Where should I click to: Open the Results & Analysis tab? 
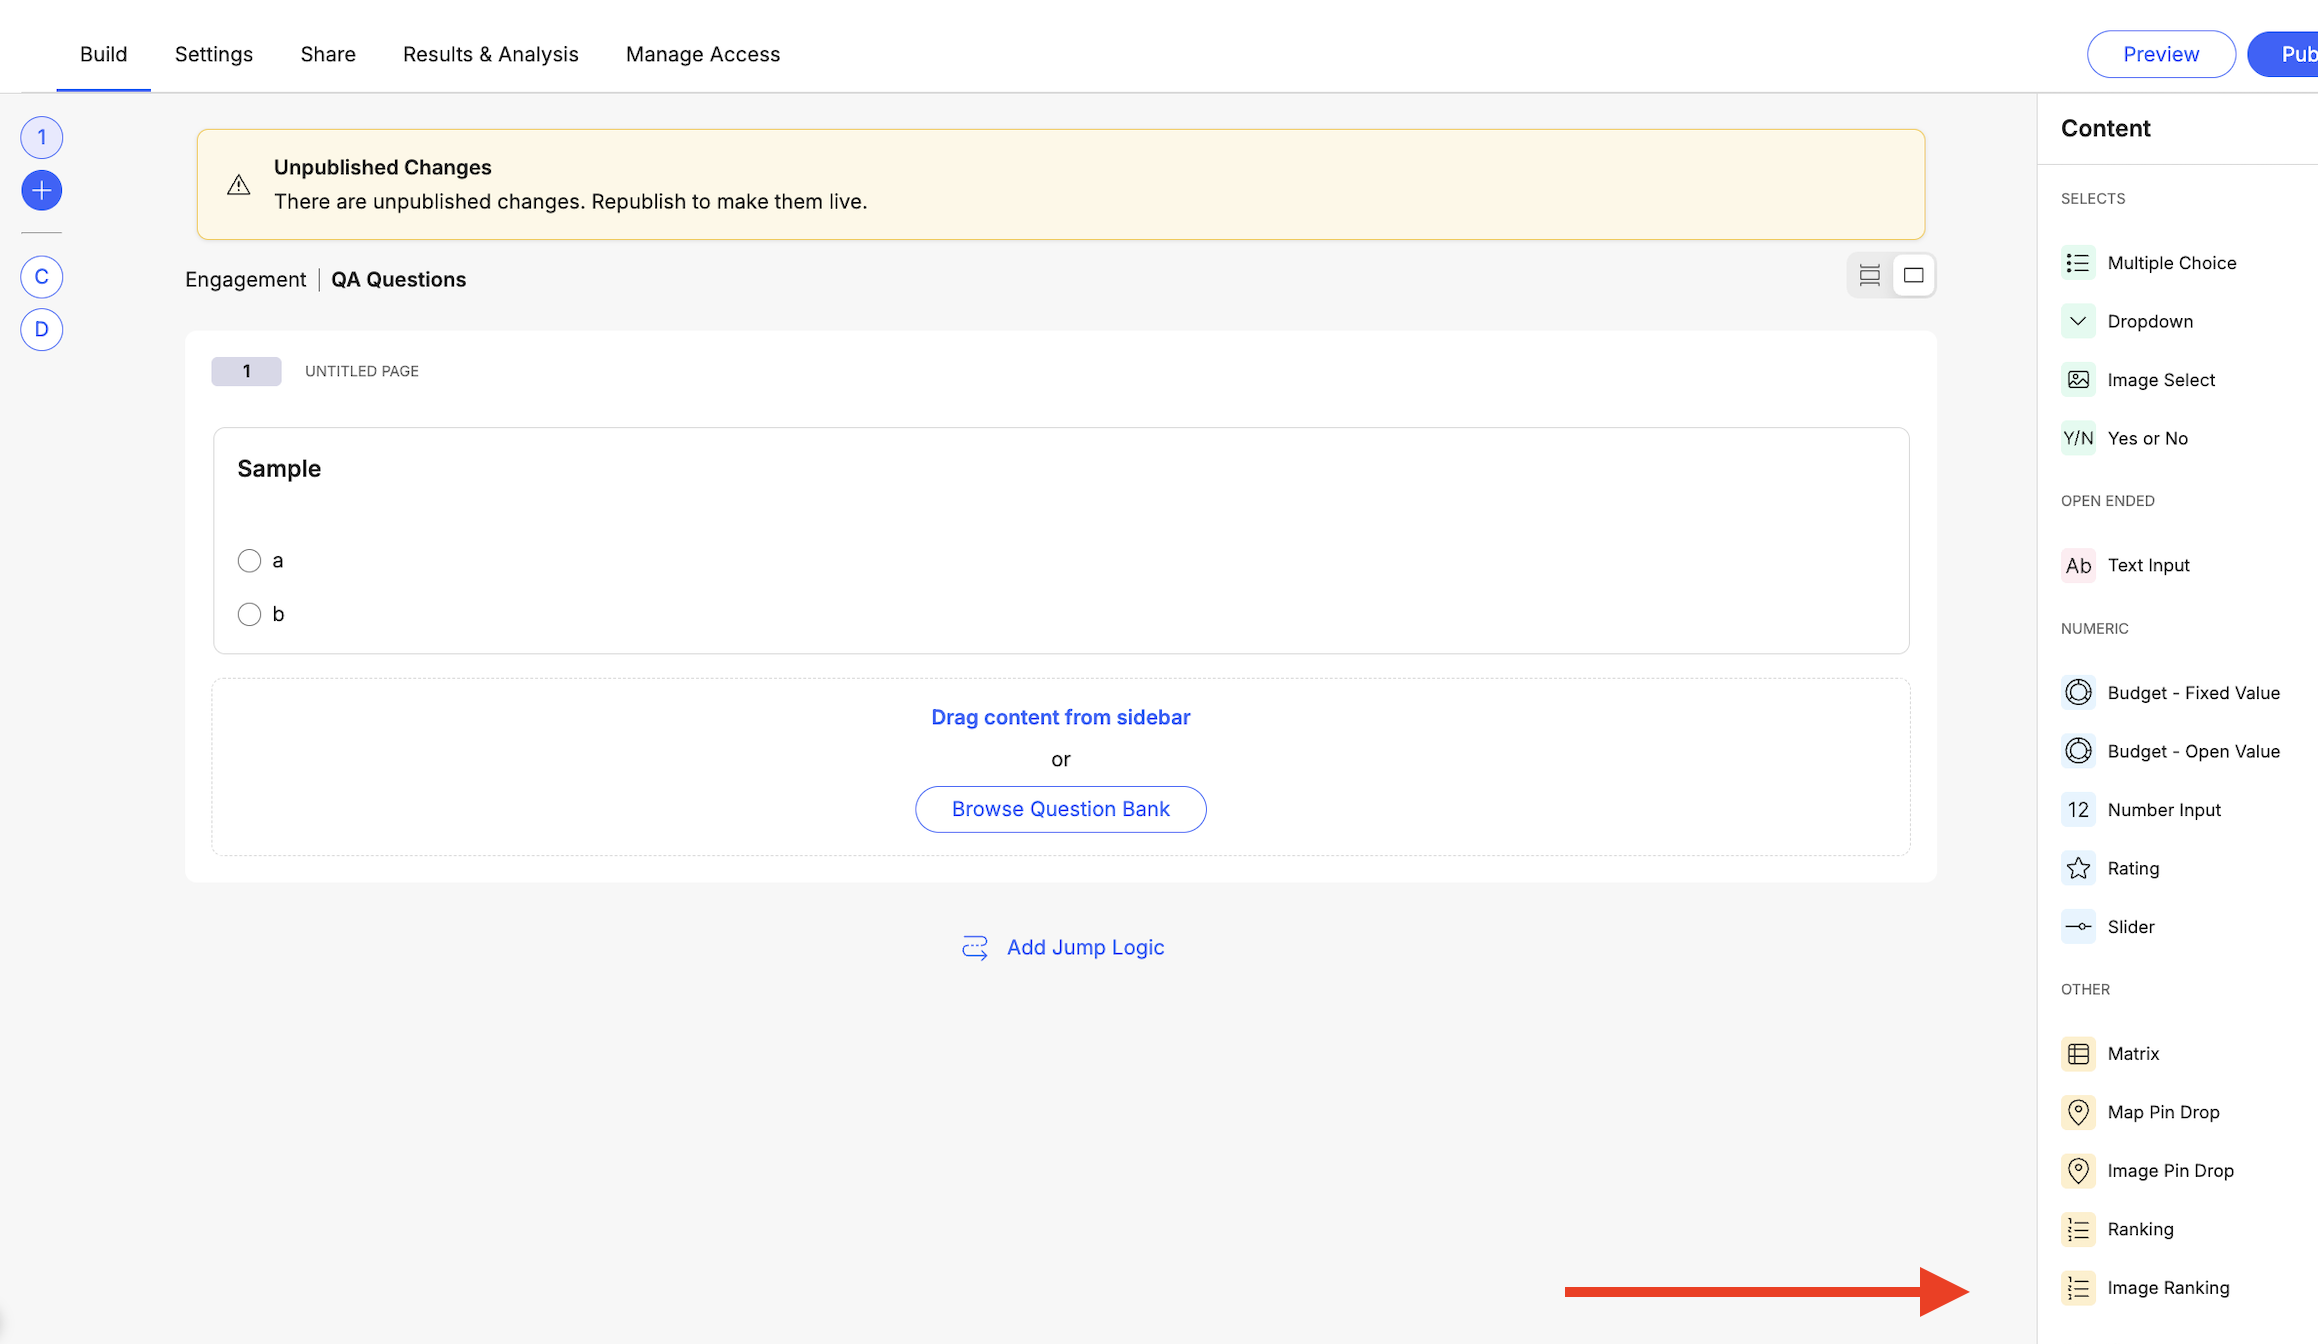[x=490, y=54]
